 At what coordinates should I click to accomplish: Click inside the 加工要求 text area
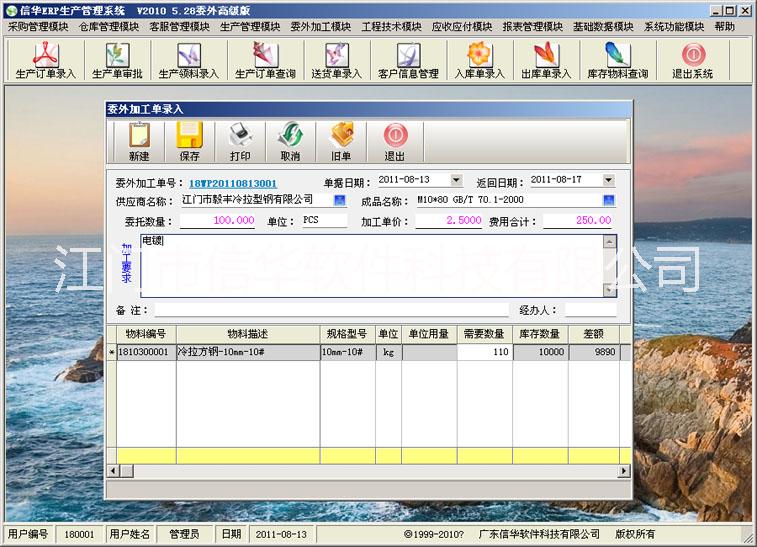pyautogui.click(x=372, y=266)
